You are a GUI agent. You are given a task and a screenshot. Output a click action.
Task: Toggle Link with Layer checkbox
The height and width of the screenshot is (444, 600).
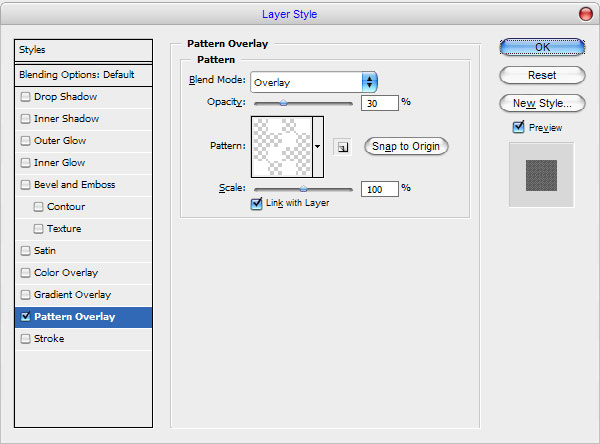(x=256, y=203)
